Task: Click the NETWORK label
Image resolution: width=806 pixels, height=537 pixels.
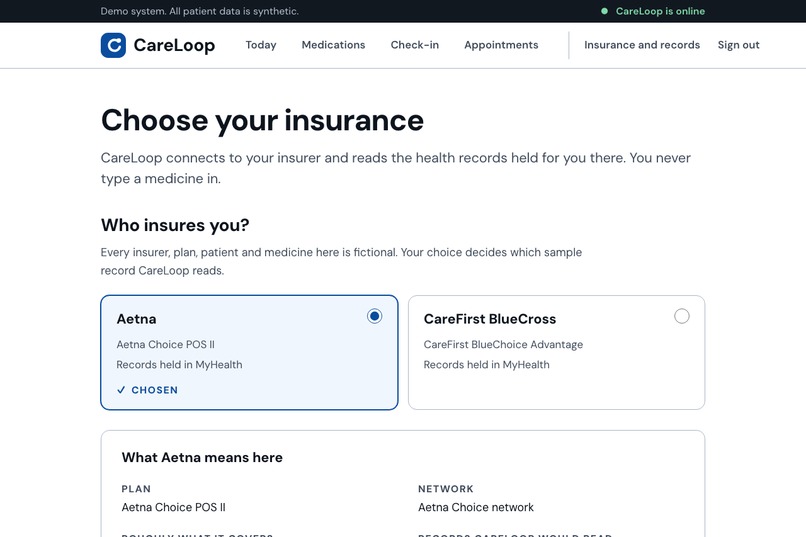Action: [x=446, y=489]
